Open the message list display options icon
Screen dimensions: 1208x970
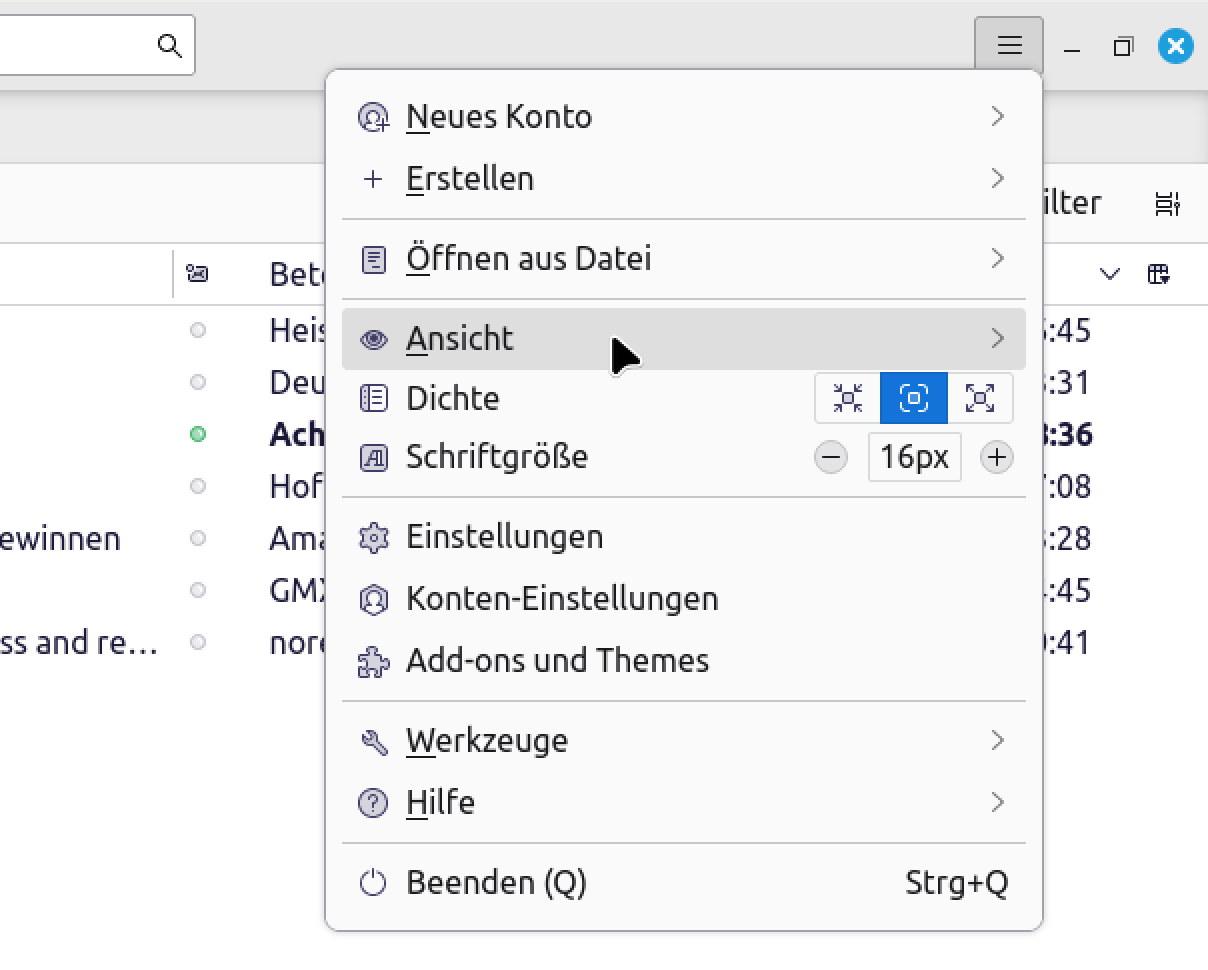tap(1166, 203)
